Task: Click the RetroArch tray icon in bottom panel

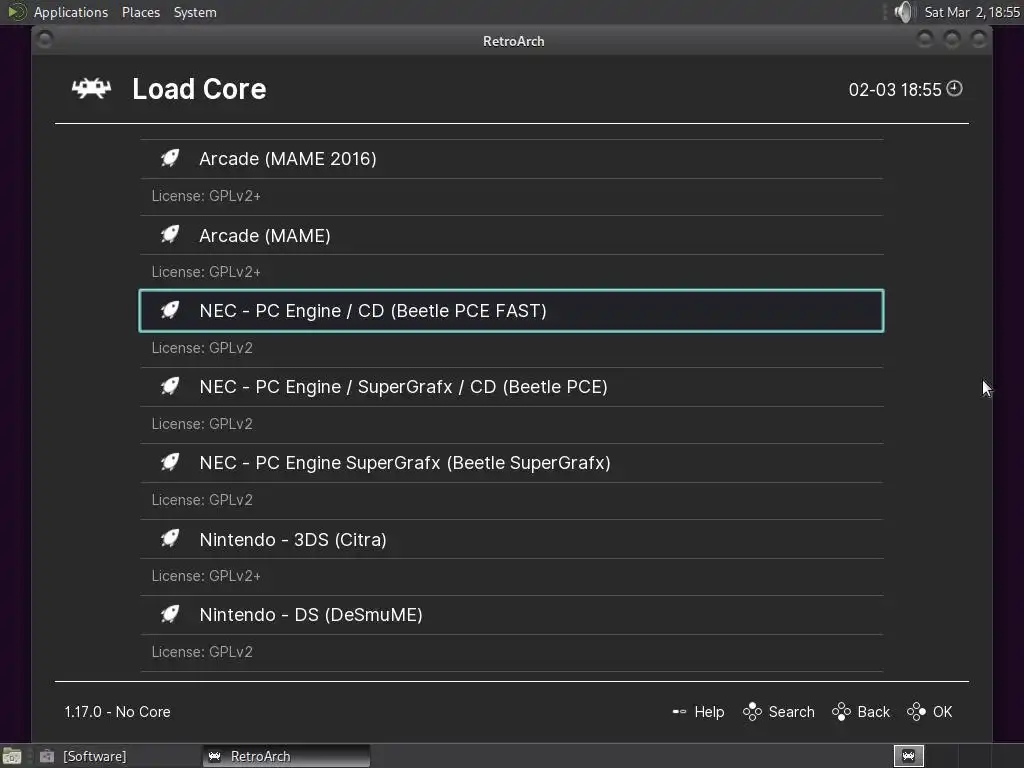Action: pos(908,756)
